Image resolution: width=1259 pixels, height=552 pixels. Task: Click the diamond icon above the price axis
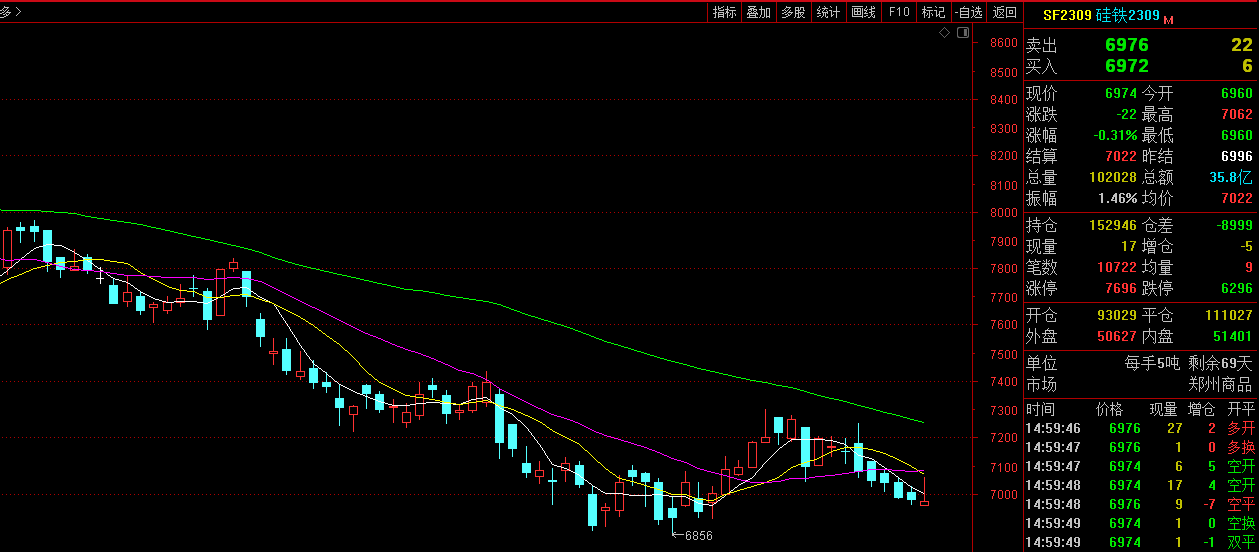pyautogui.click(x=945, y=33)
